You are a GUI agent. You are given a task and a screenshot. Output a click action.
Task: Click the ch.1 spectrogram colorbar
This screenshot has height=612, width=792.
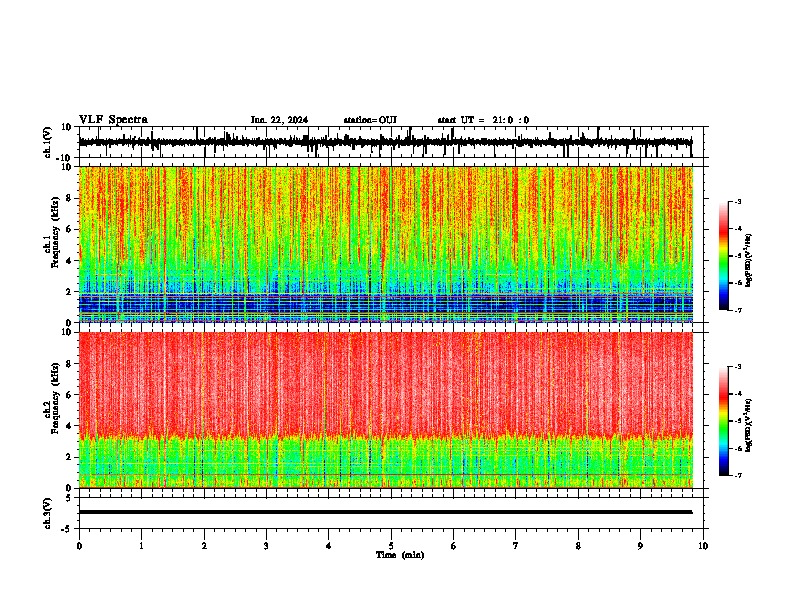(724, 256)
